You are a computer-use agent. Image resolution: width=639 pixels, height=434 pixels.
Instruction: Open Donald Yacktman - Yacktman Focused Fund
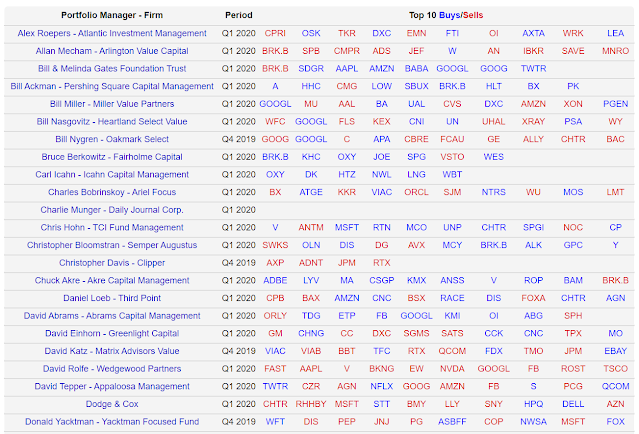click(x=112, y=422)
